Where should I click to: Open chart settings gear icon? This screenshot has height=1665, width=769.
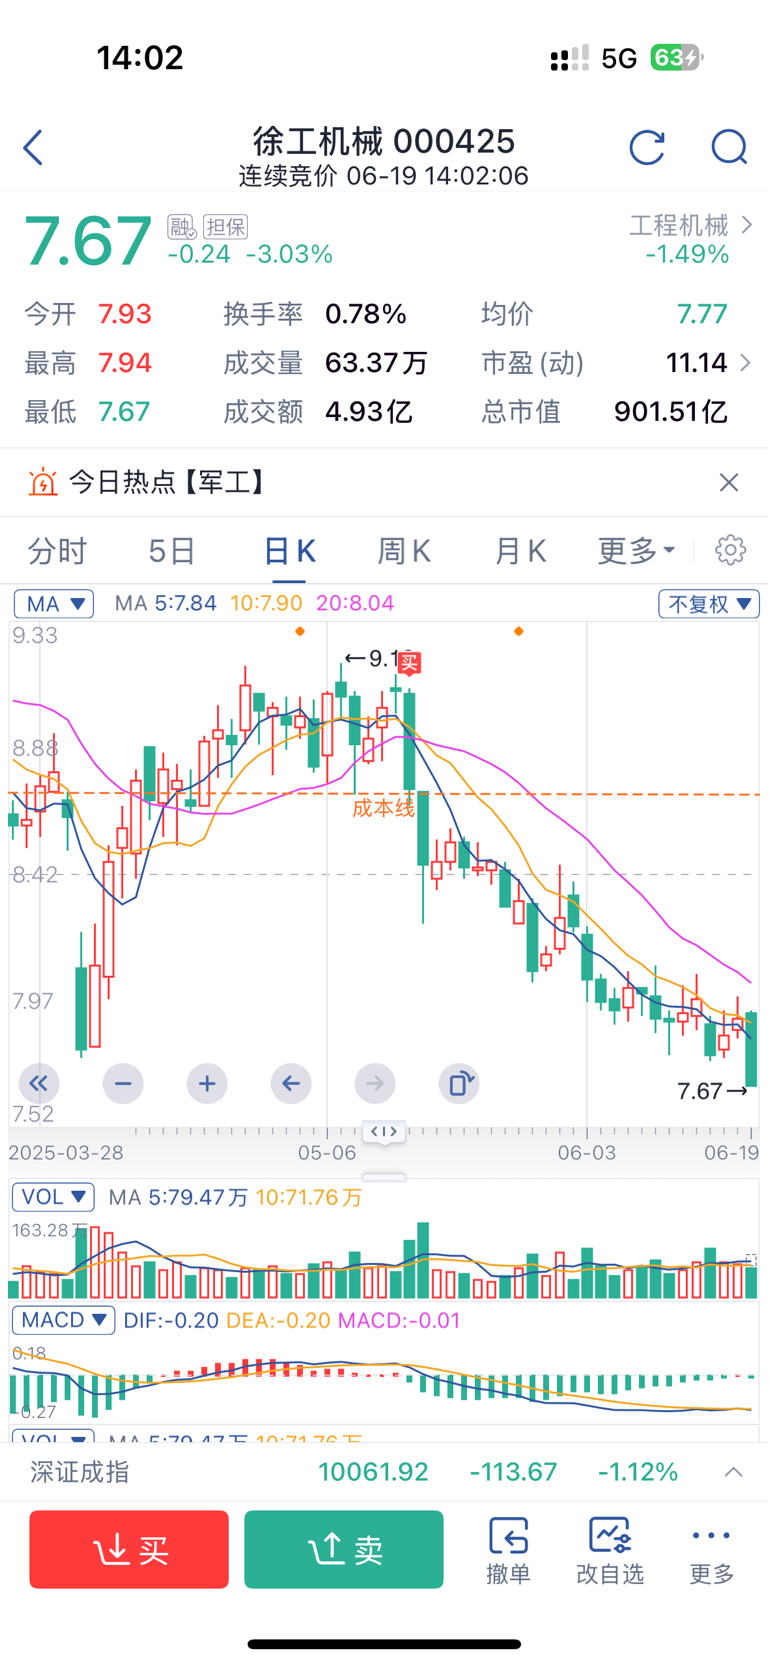(x=731, y=550)
